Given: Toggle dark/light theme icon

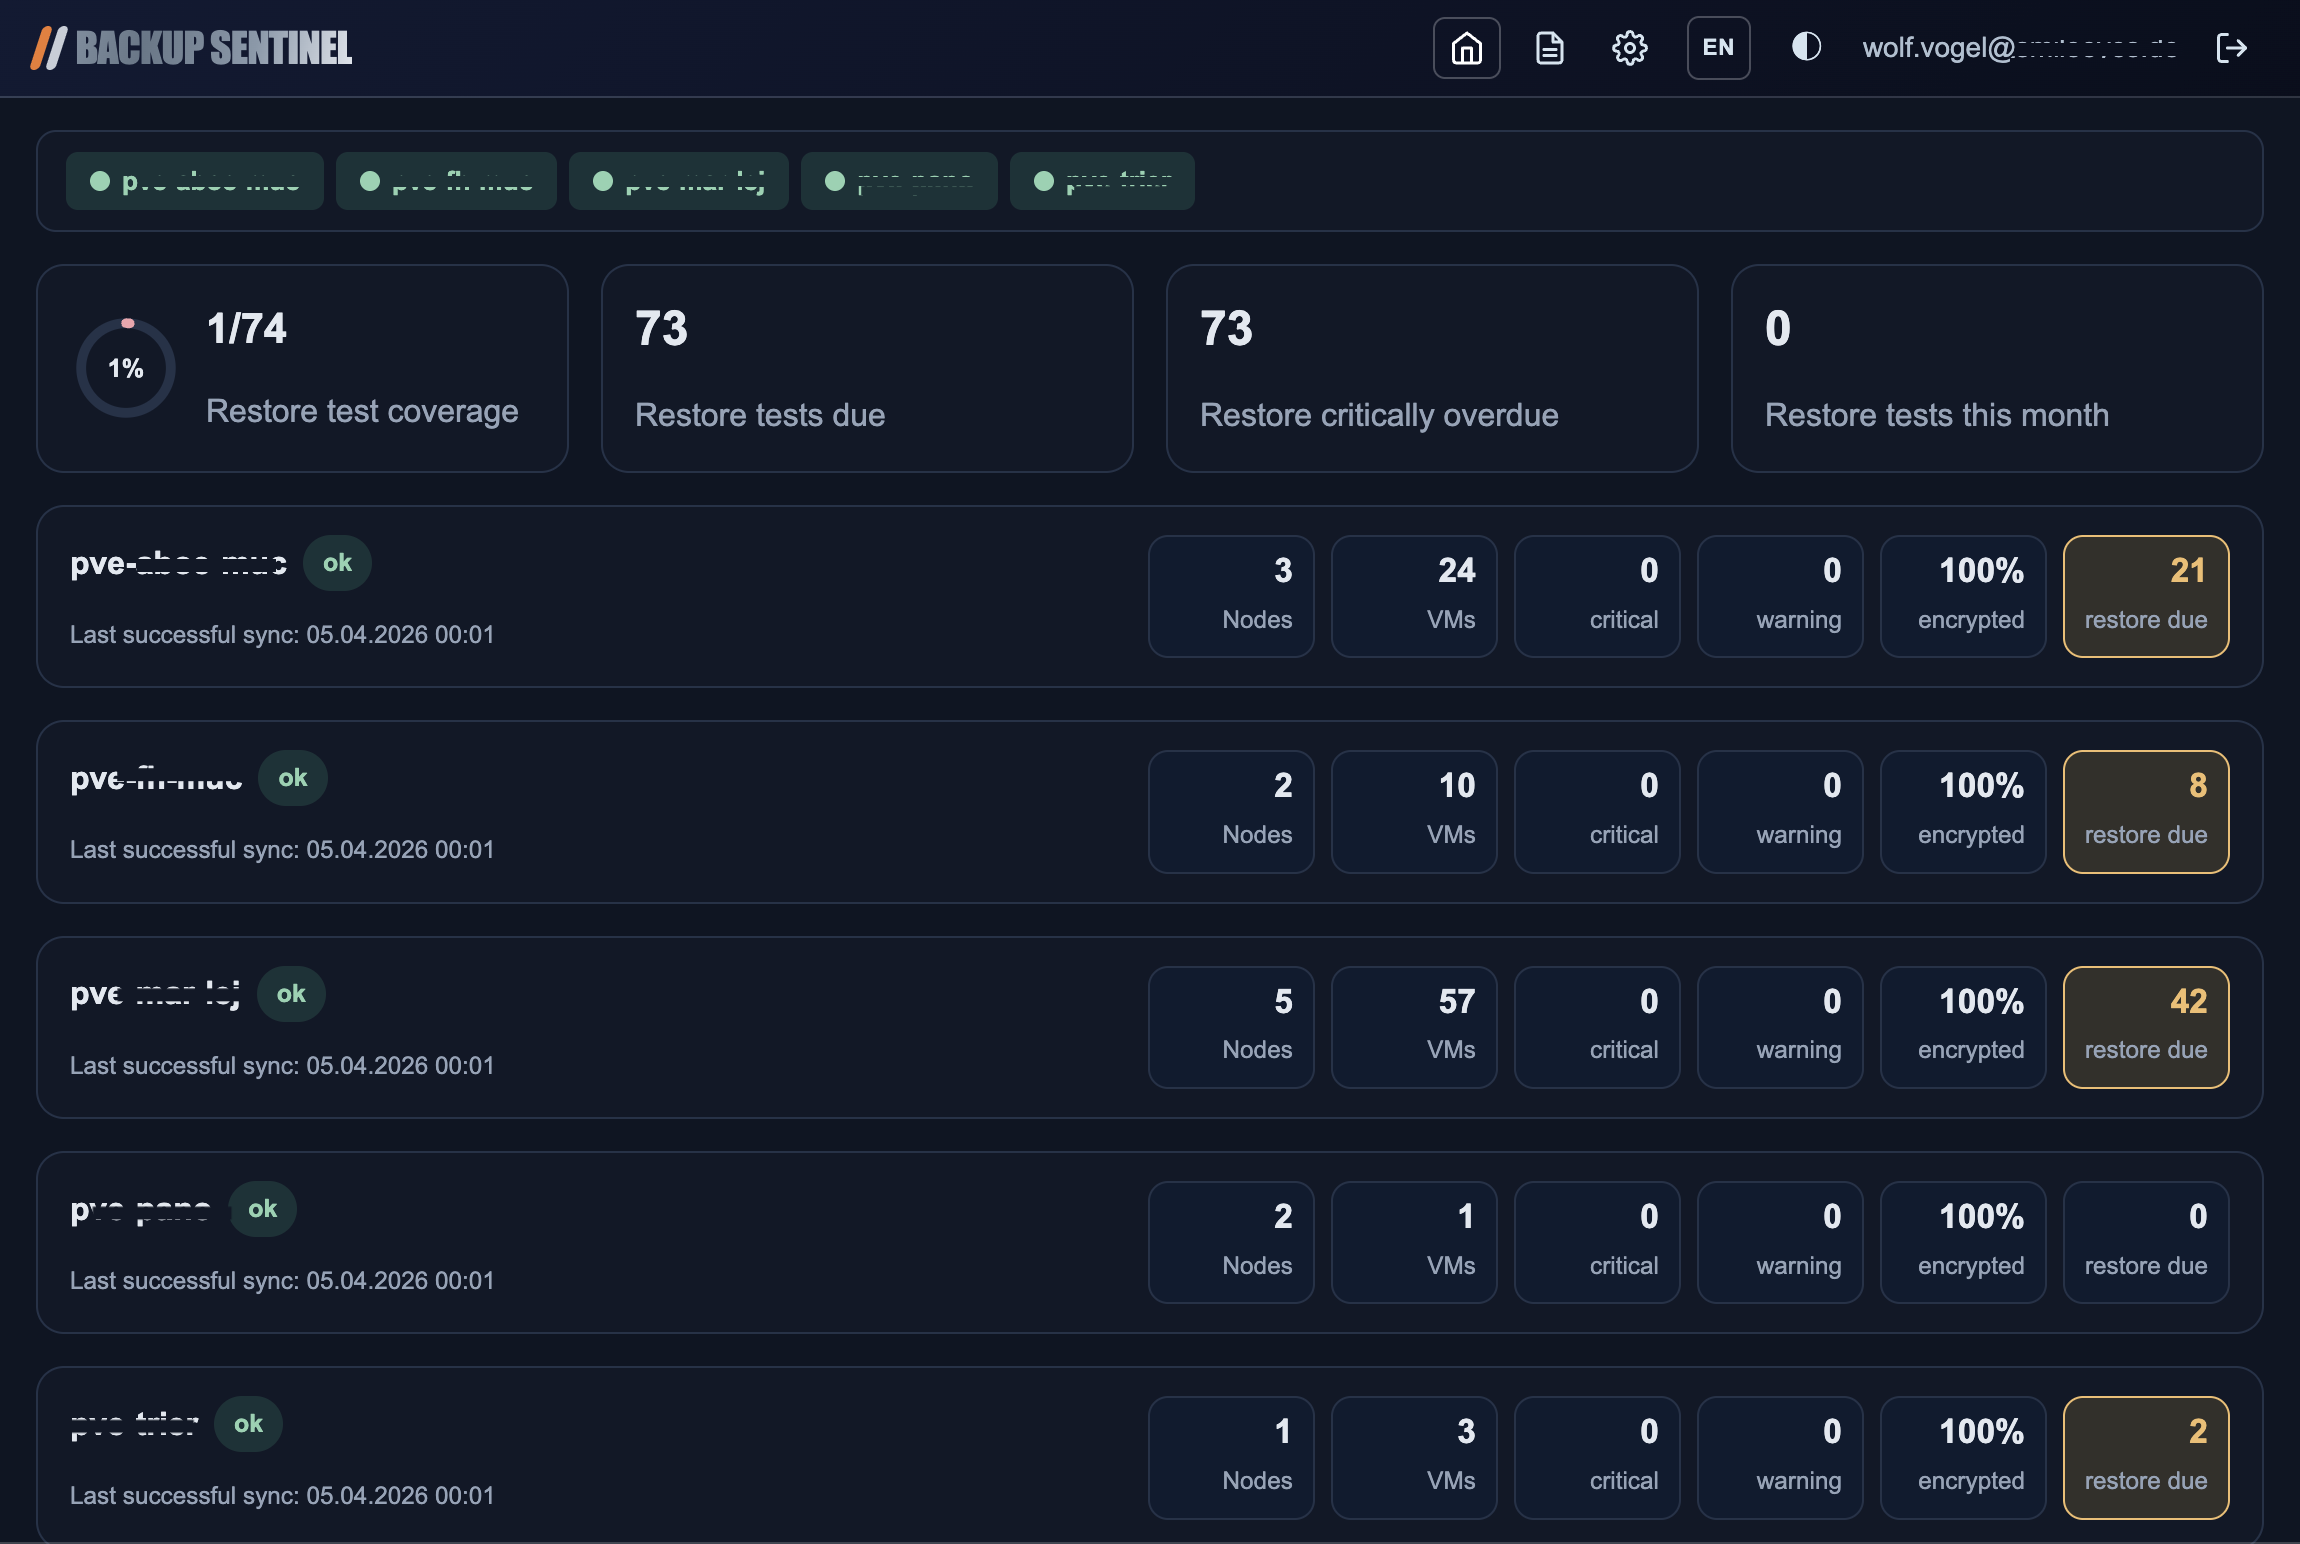Looking at the screenshot, I should tap(1805, 47).
